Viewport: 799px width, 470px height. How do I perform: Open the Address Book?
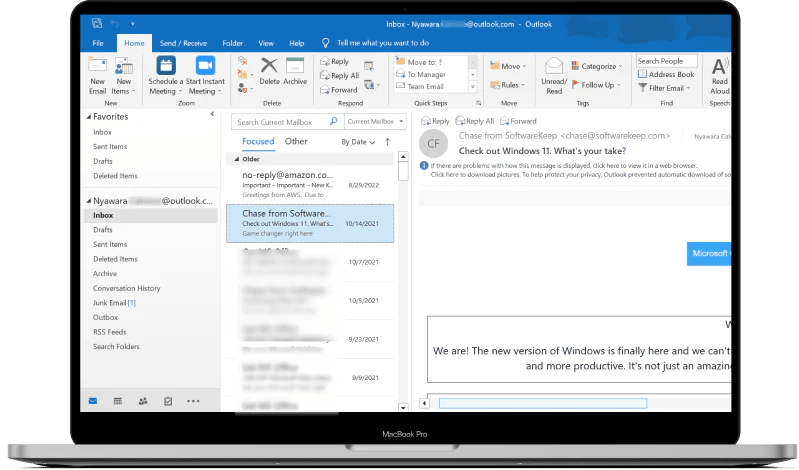click(666, 74)
